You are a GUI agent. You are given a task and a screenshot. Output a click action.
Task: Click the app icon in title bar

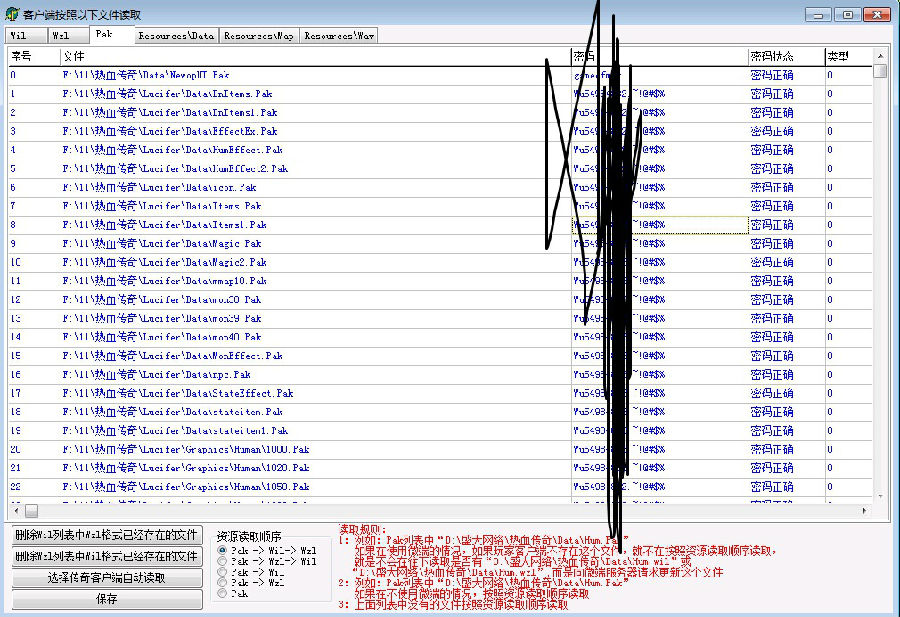[x=11, y=14]
